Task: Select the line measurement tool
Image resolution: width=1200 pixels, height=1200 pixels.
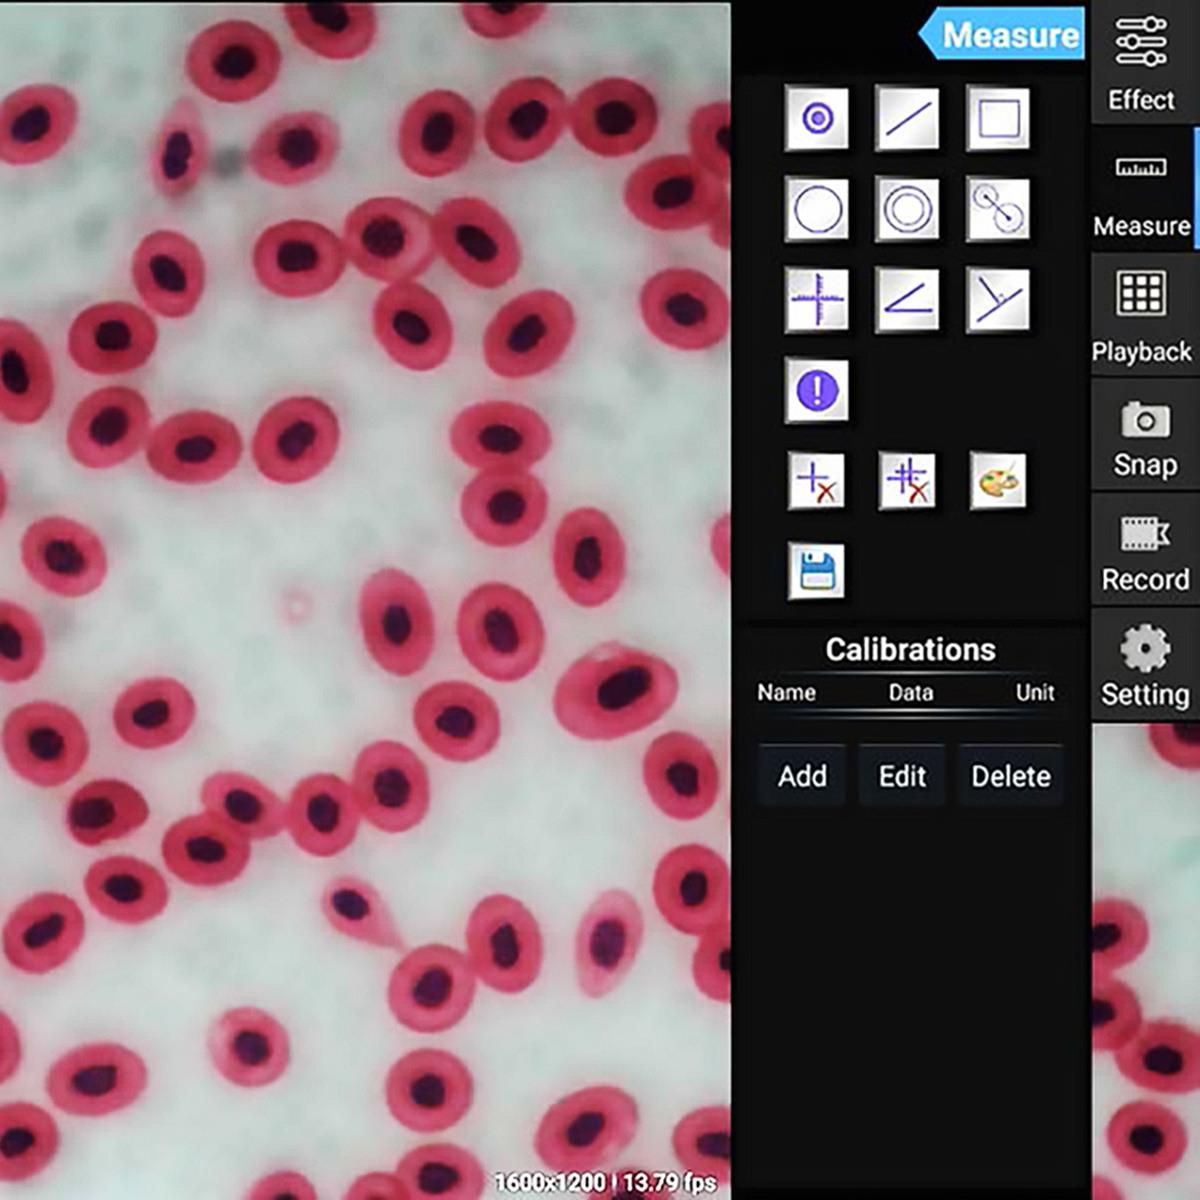Action: click(907, 119)
